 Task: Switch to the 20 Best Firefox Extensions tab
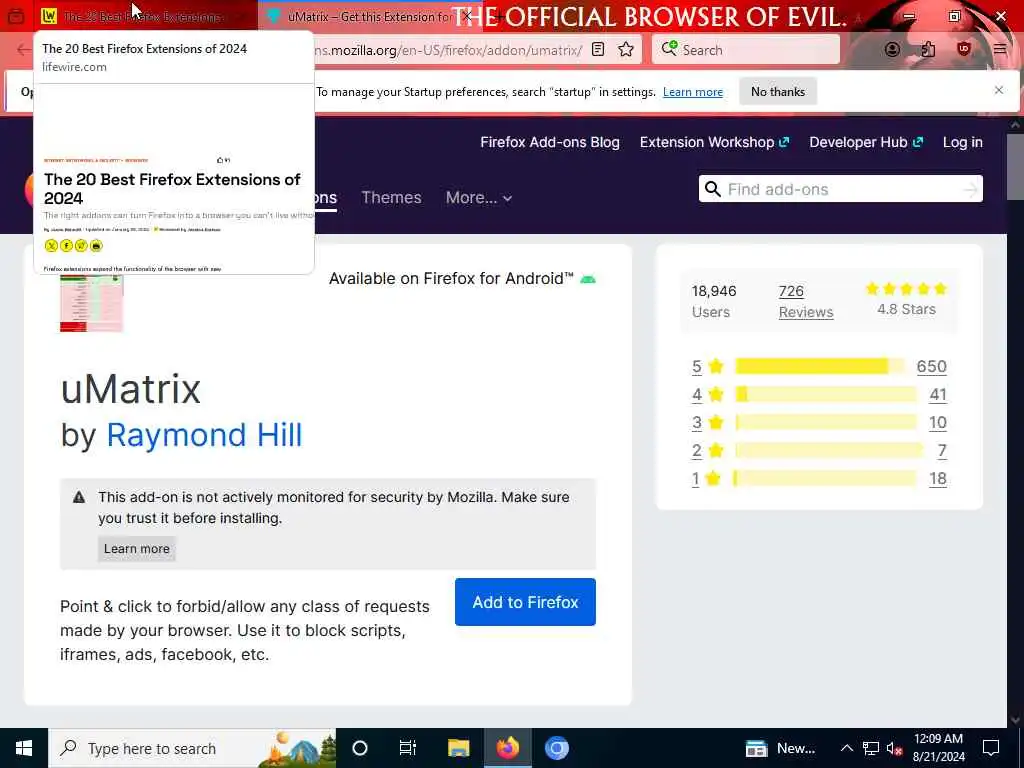coord(145,16)
